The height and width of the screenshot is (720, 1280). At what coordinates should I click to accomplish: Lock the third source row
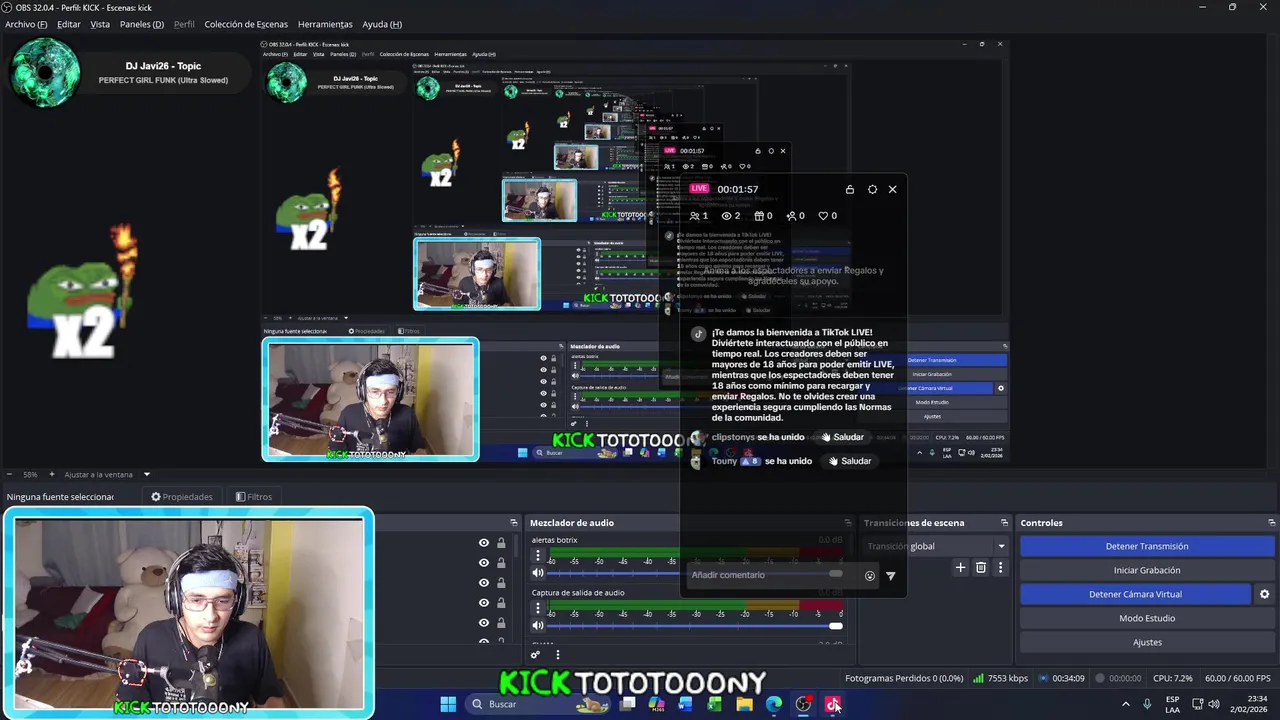click(501, 583)
